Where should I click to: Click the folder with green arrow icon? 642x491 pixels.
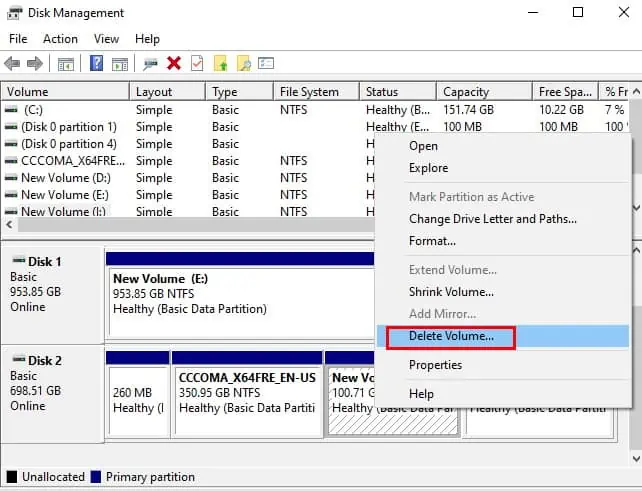221,63
